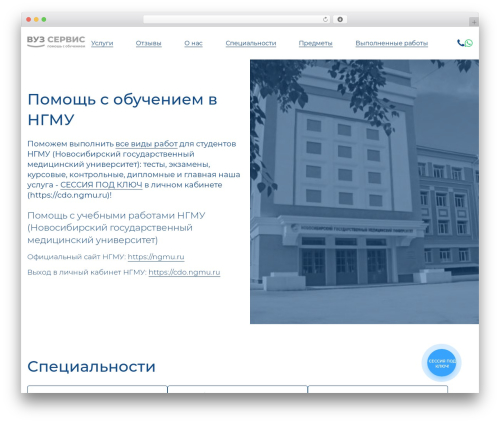The width and height of the screenshot is (500, 423).
Task: Open the Услуги menu item
Action: pyautogui.click(x=102, y=43)
